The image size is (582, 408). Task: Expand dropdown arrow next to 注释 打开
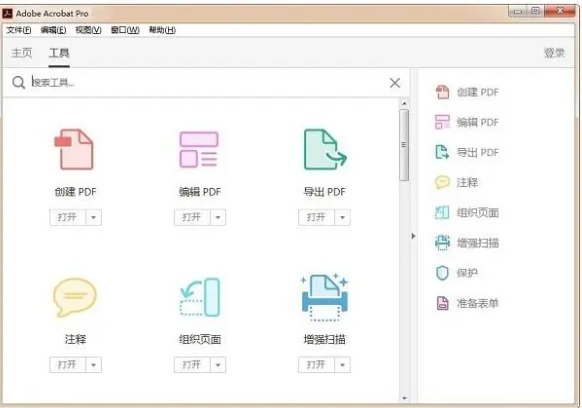tap(94, 365)
